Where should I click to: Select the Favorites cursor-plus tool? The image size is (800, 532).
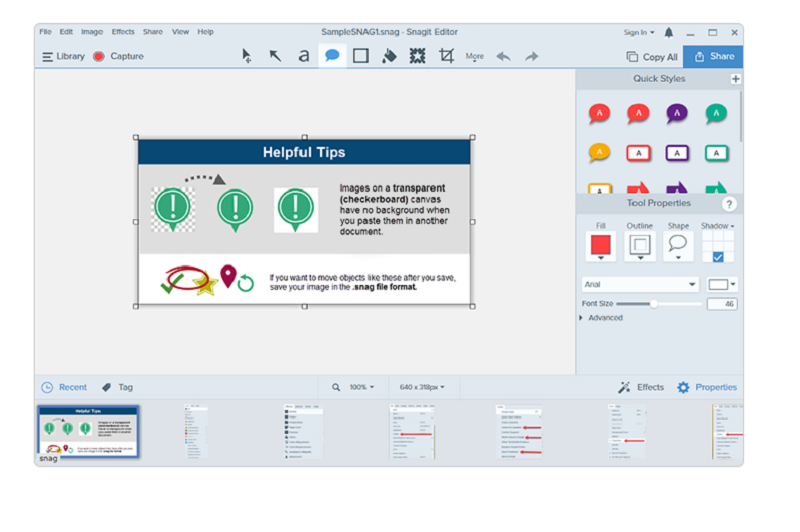coord(246,56)
